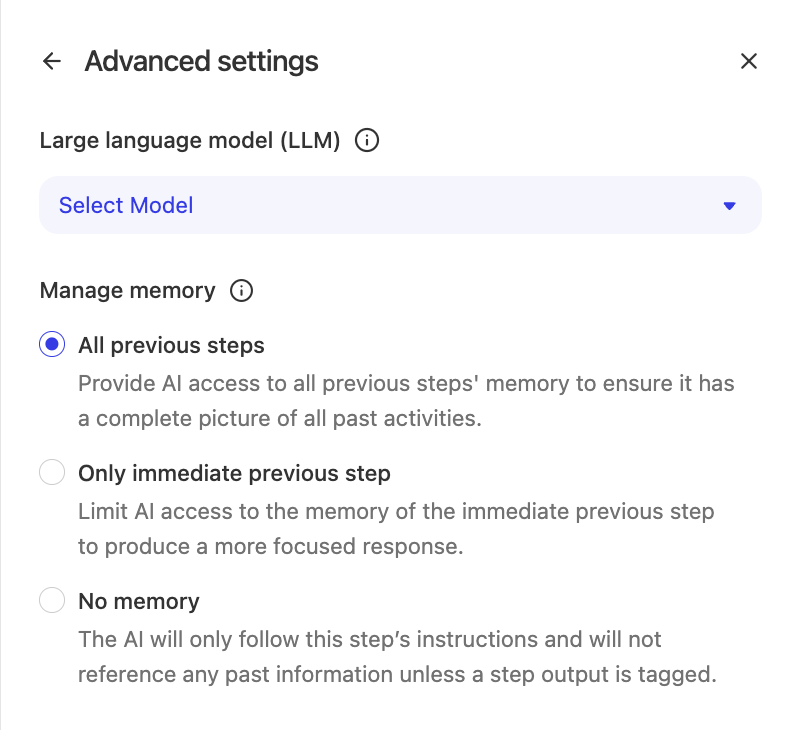Click the 'Advanced settings' heading
The height and width of the screenshot is (730, 798).
pyautogui.click(x=201, y=62)
